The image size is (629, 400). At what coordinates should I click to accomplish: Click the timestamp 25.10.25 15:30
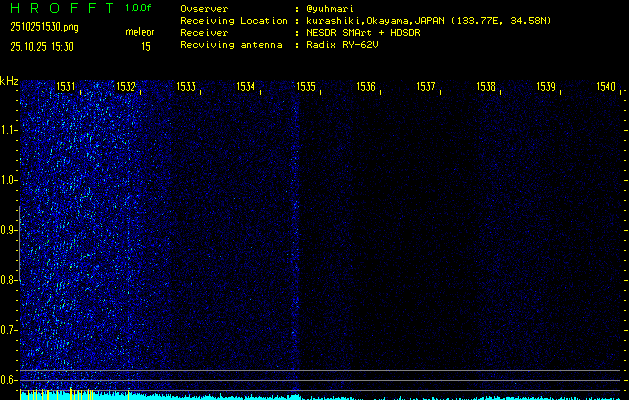click(x=42, y=47)
